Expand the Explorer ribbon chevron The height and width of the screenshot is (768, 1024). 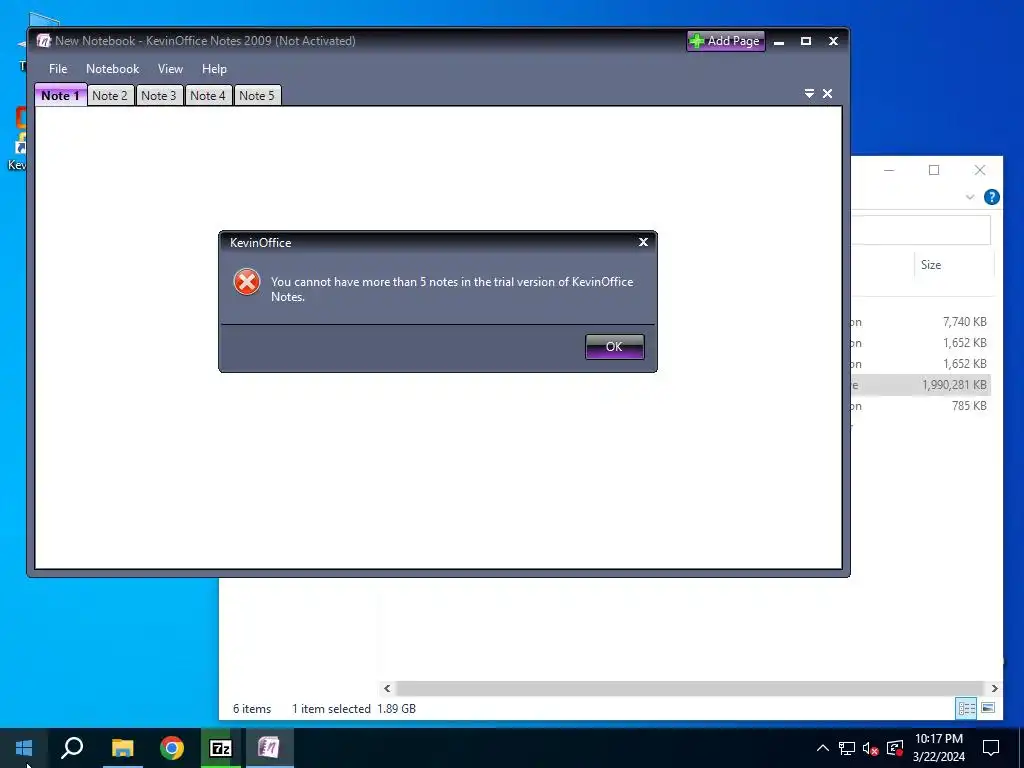pyautogui.click(x=970, y=197)
